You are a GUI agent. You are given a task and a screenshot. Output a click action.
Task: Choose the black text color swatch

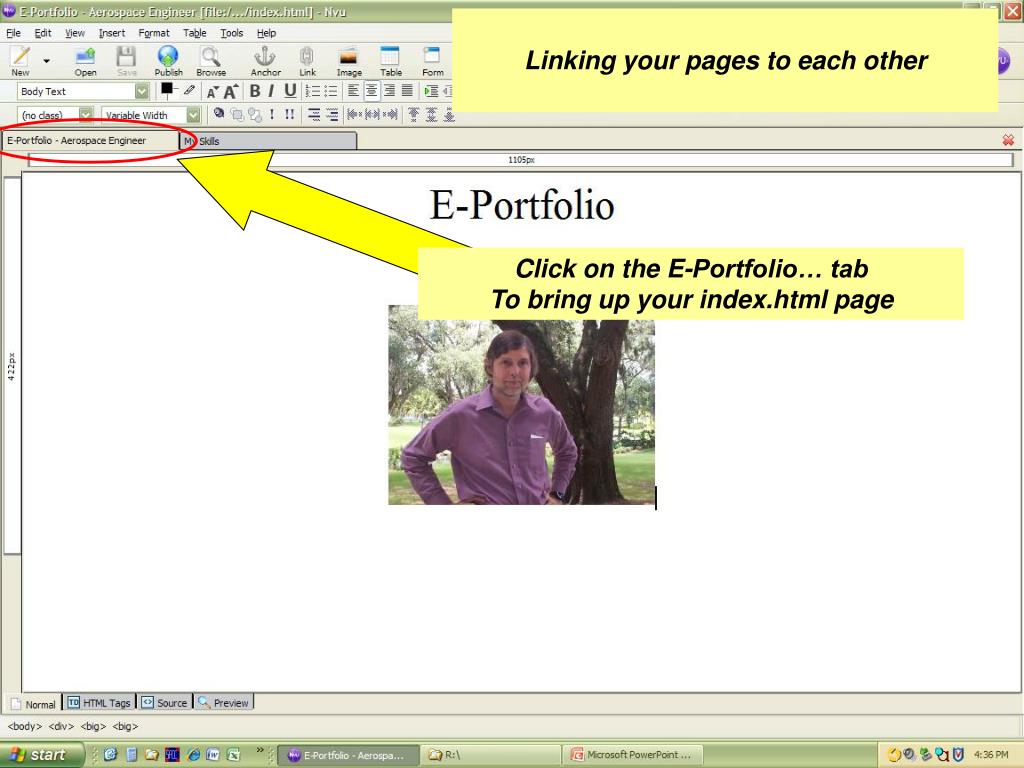click(167, 89)
